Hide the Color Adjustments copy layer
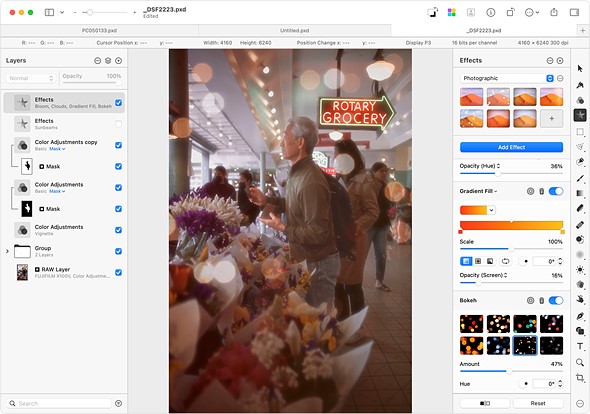The width and height of the screenshot is (590, 414). (119, 145)
